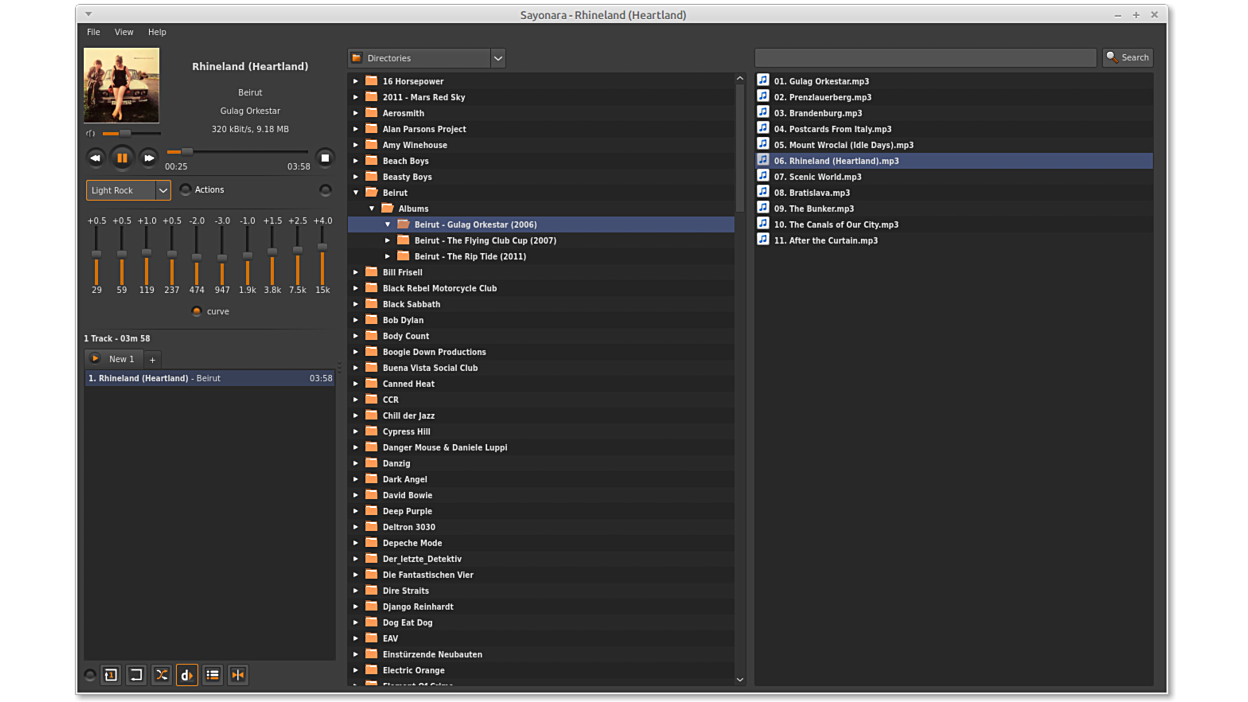Enable repeat-all playlist mode

(136, 675)
